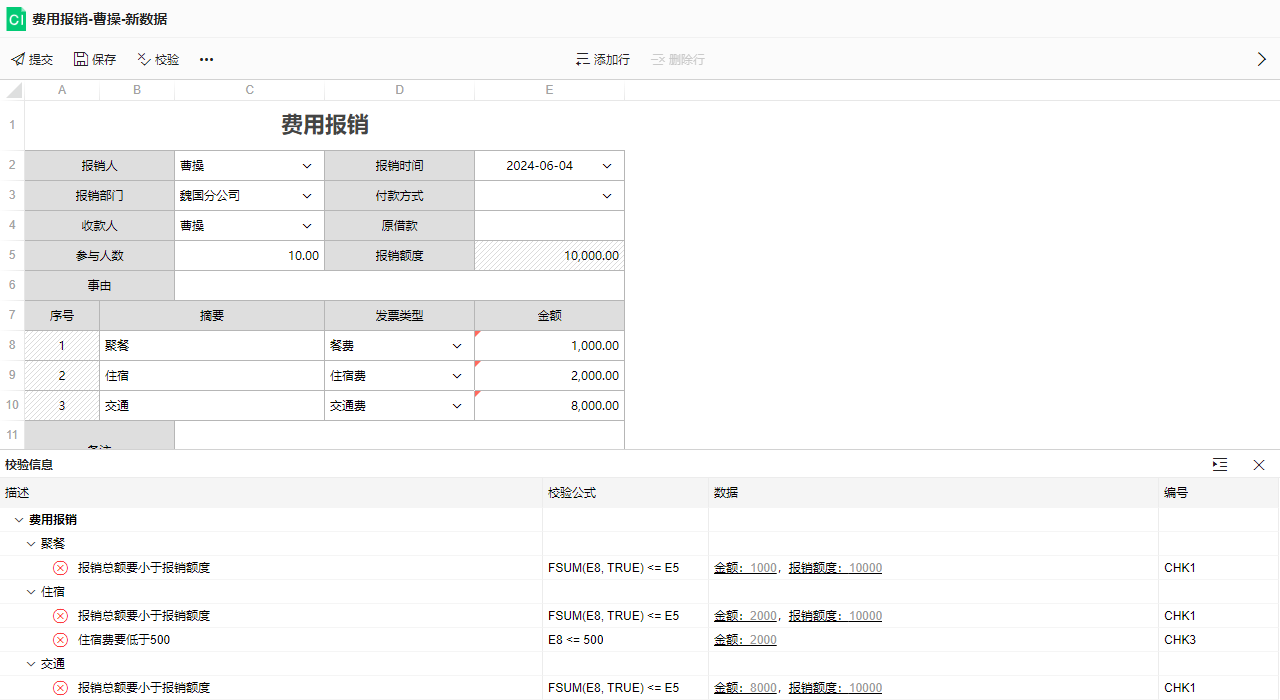
Task: Click the collapse-all icon in 校验信息 panel
Action: (x=1219, y=465)
